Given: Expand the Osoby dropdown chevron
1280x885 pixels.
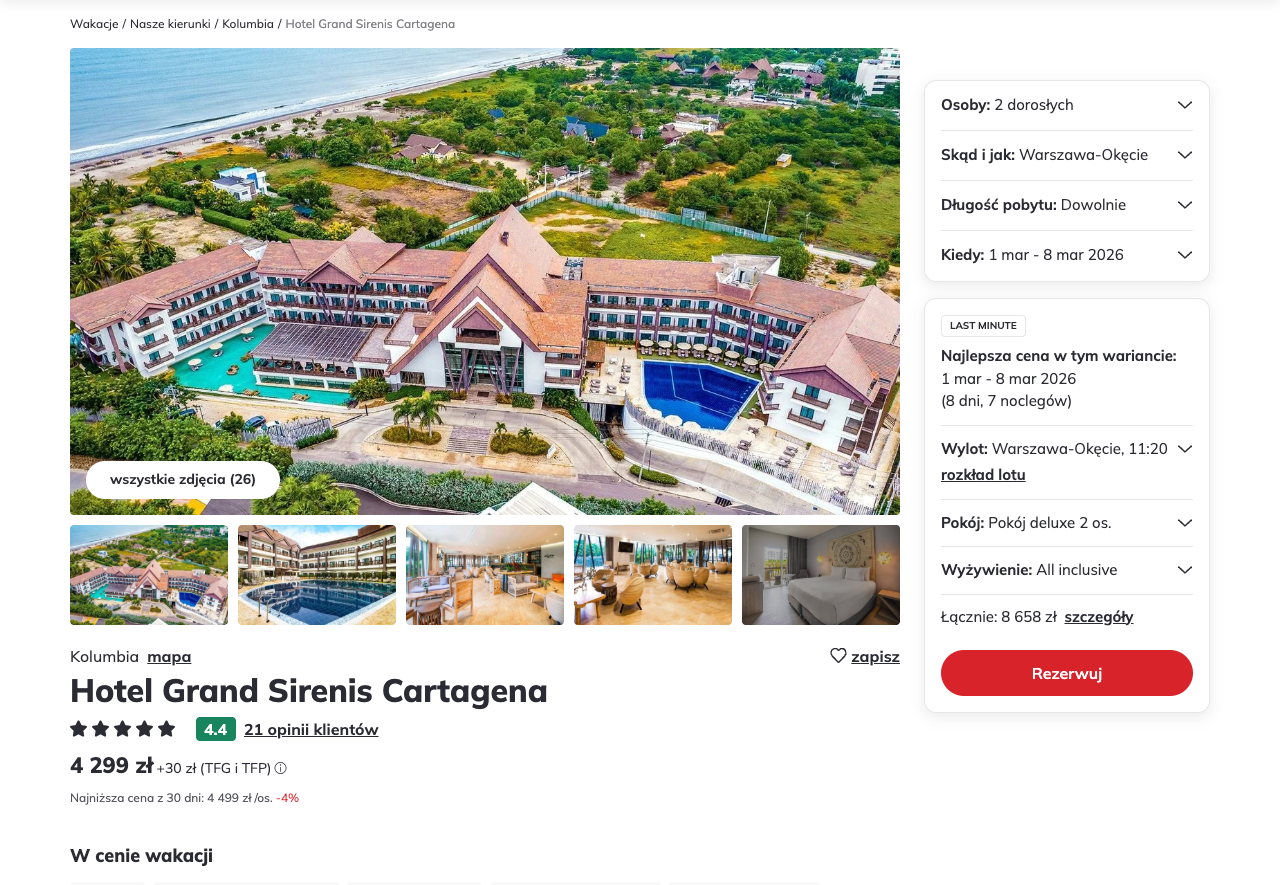Looking at the screenshot, I should pyautogui.click(x=1185, y=105).
